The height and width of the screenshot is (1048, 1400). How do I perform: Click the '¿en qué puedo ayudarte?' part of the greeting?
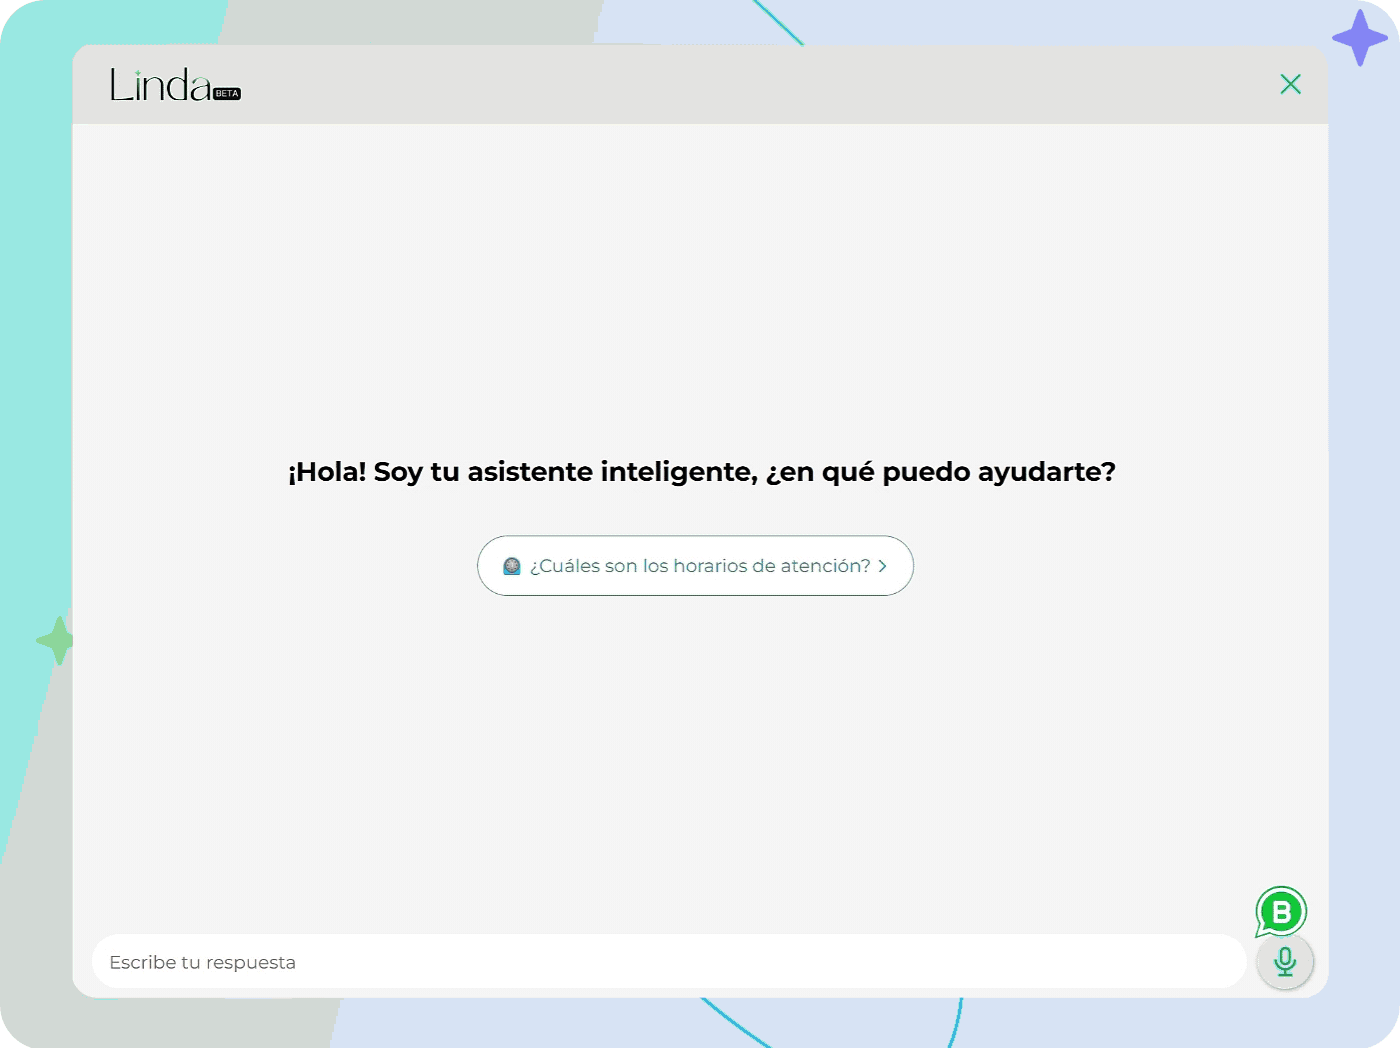point(940,472)
